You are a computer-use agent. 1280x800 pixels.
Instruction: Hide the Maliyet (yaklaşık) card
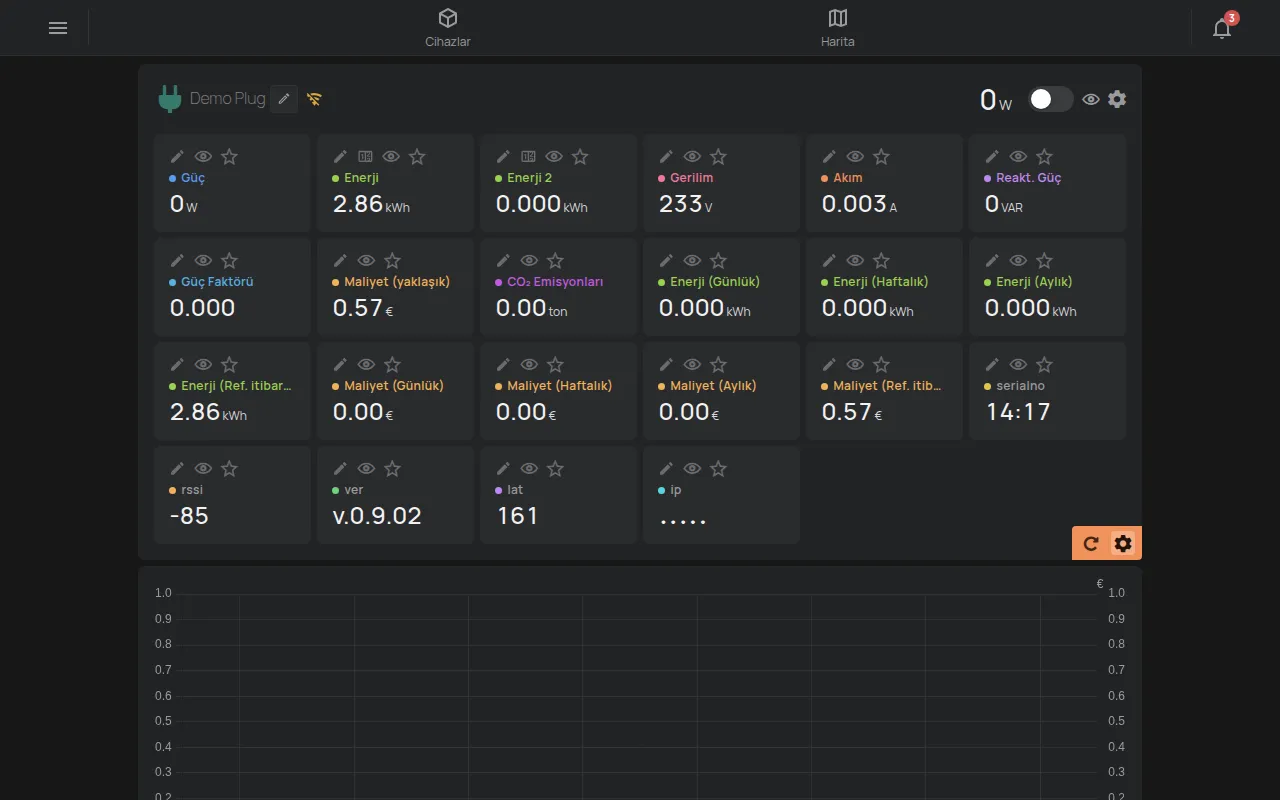(x=366, y=261)
